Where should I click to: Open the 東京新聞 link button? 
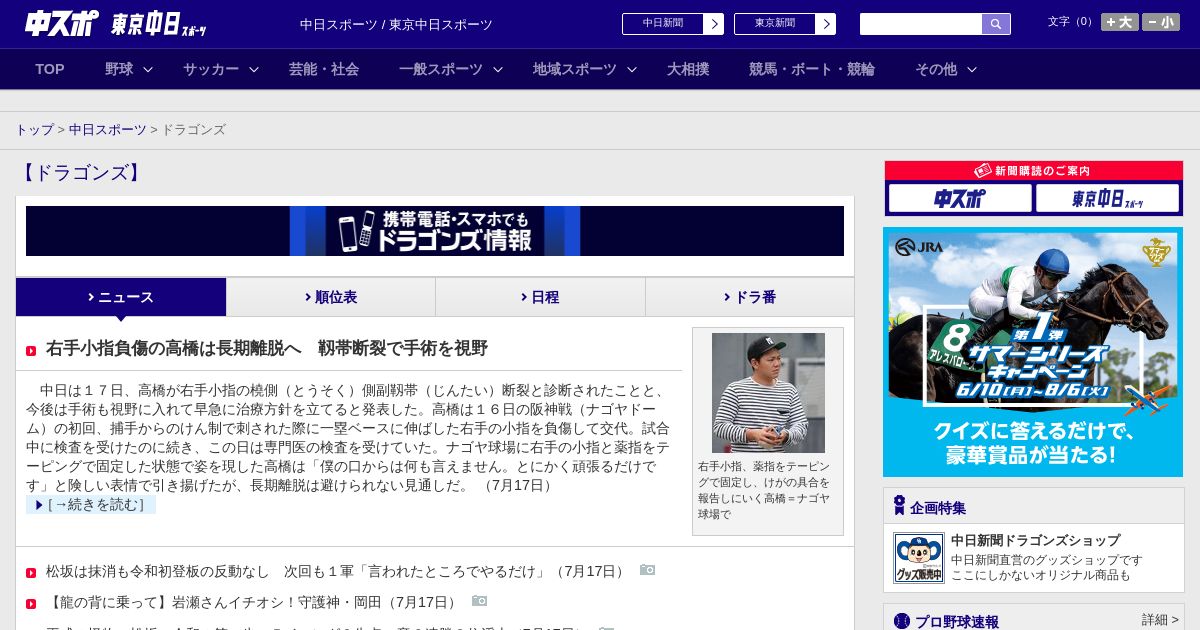[785, 24]
